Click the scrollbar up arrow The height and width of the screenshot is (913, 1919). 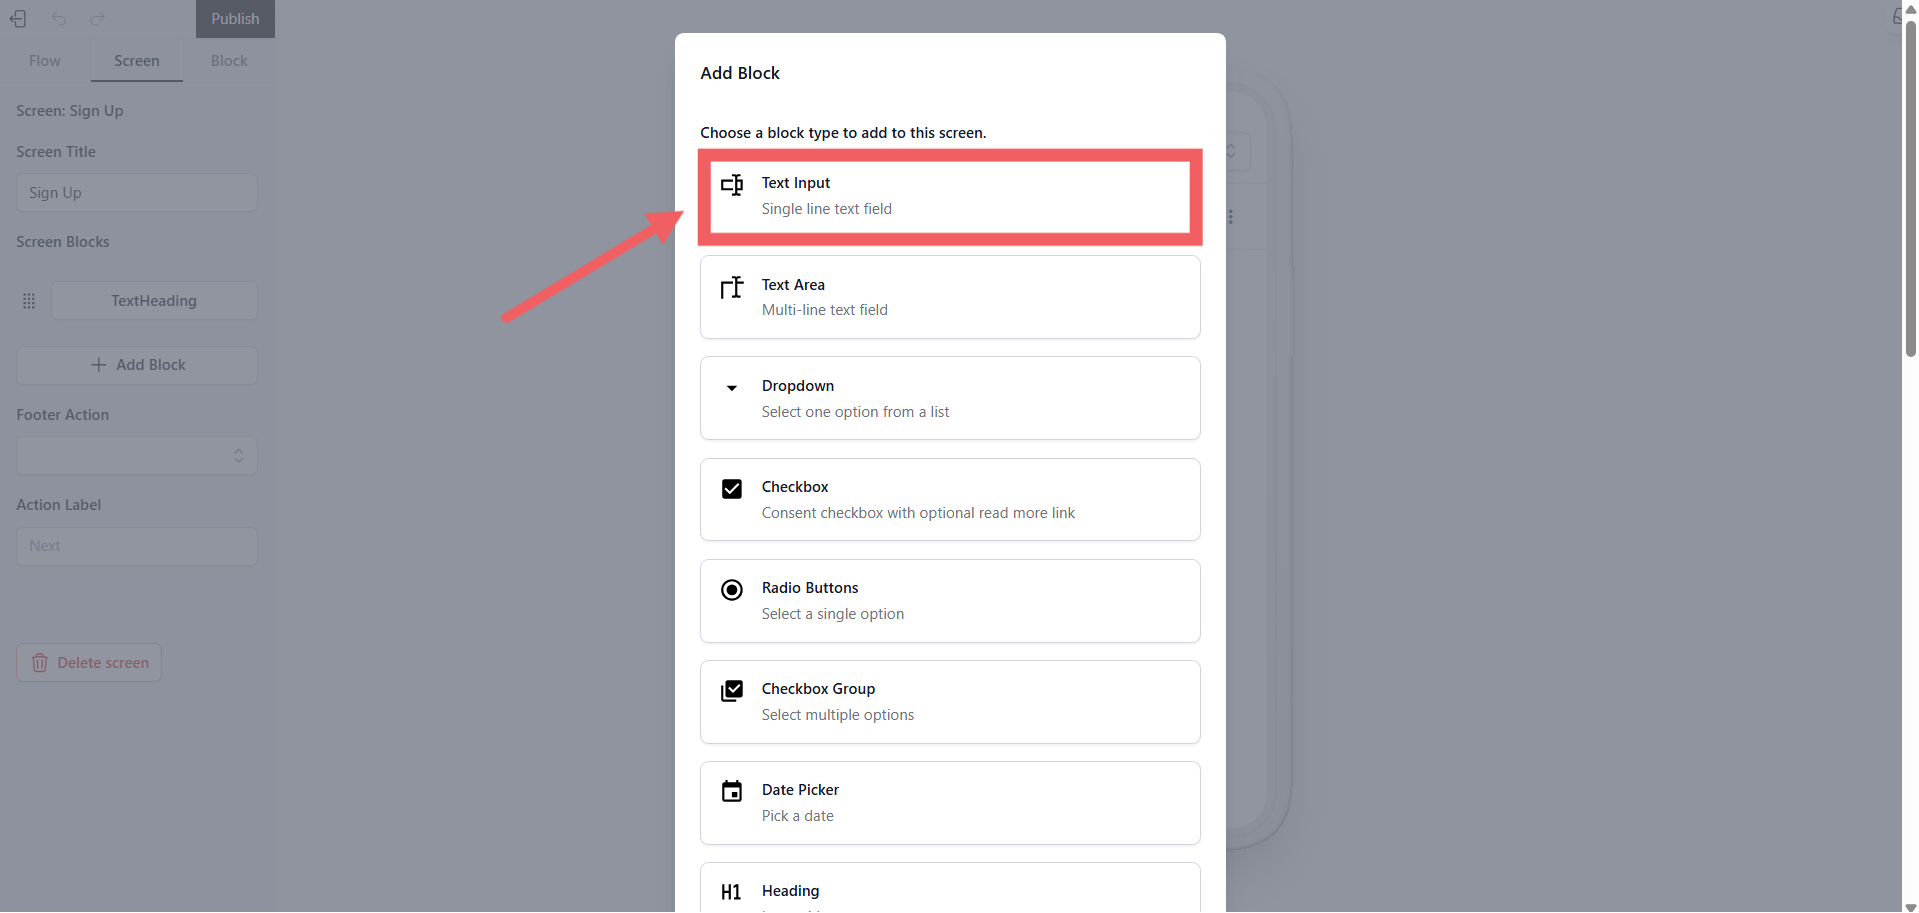click(1911, 8)
